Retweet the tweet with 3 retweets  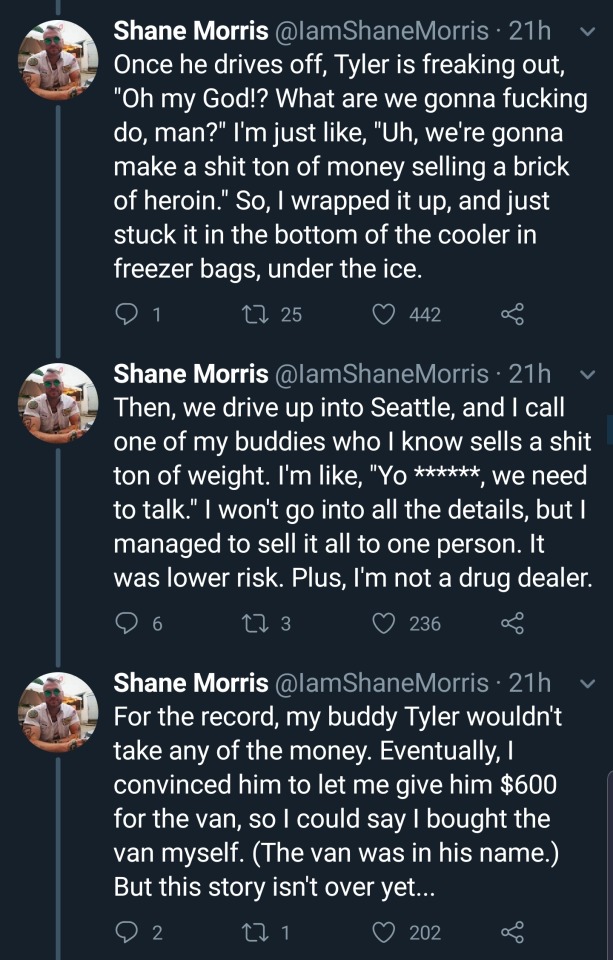(x=256, y=624)
